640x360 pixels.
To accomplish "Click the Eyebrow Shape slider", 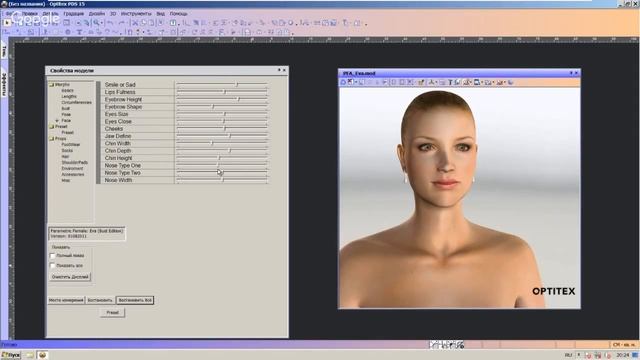I will point(222,107).
